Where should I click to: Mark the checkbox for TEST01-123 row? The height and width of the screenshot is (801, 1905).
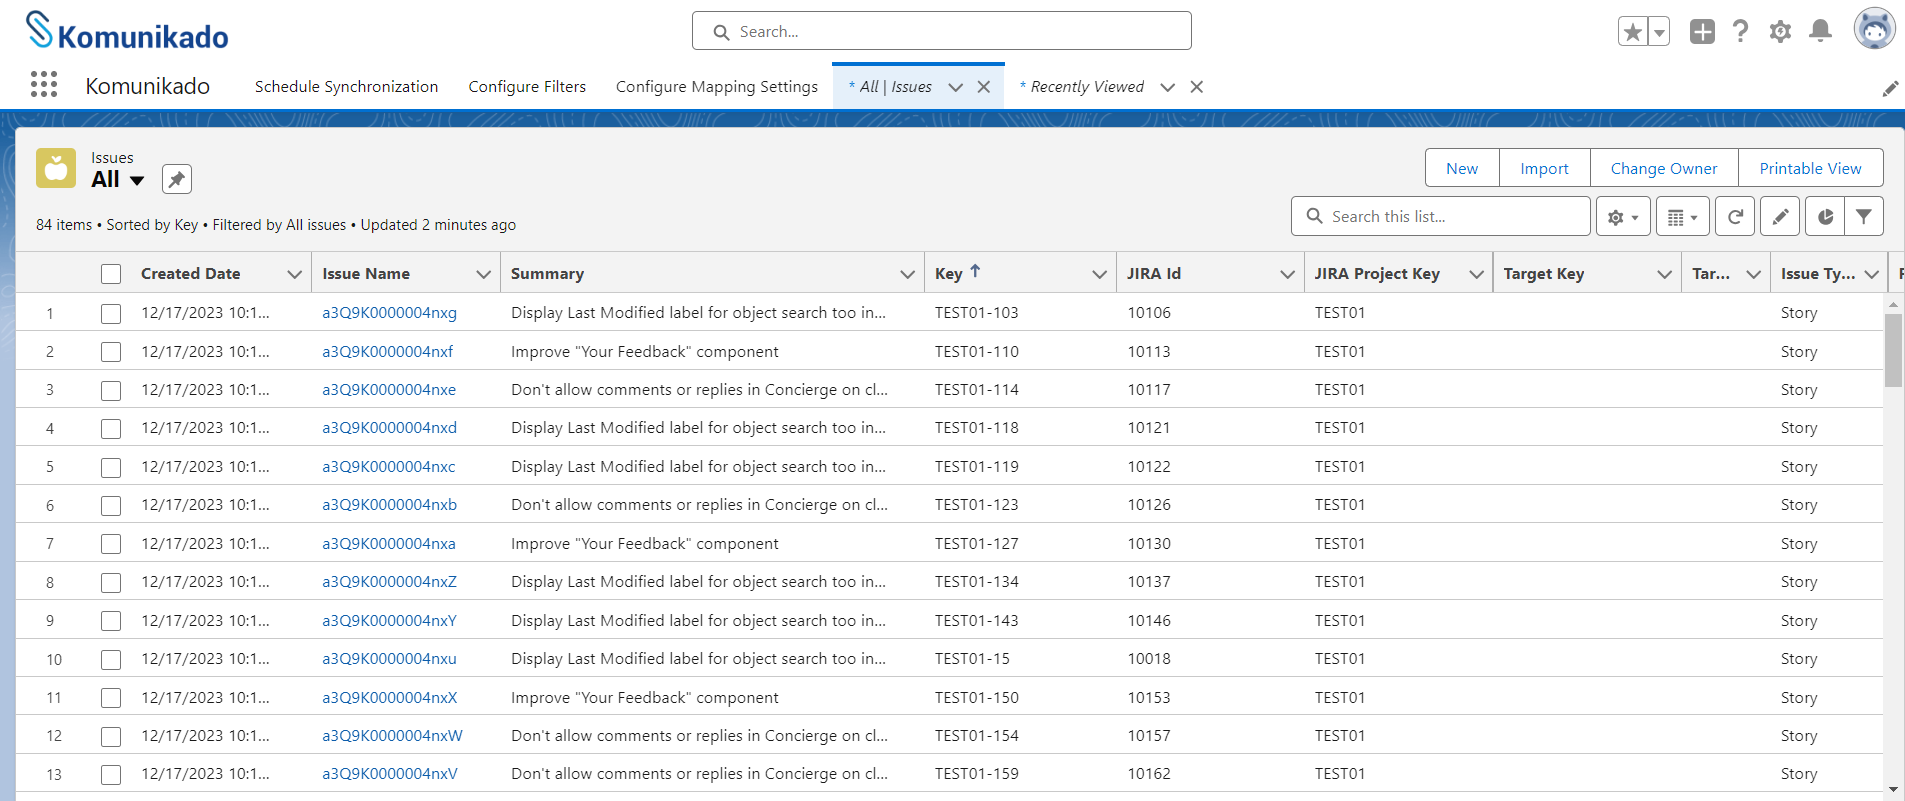pos(111,506)
